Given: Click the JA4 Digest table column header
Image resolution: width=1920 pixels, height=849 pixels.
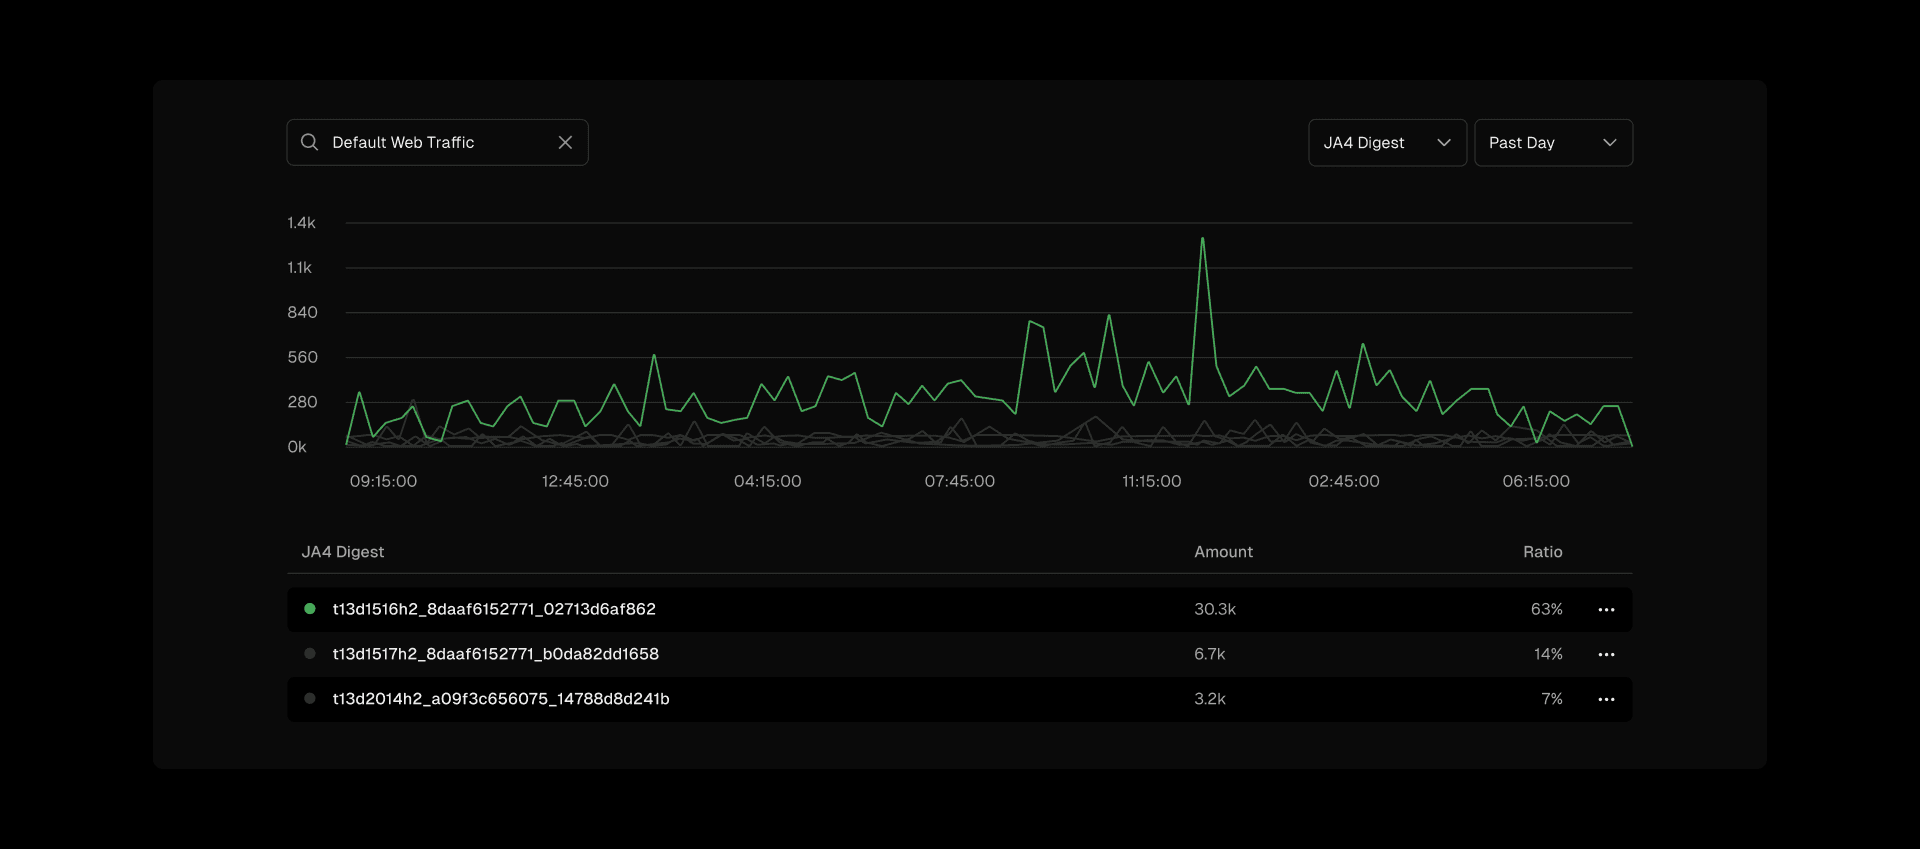Looking at the screenshot, I should coord(343,552).
